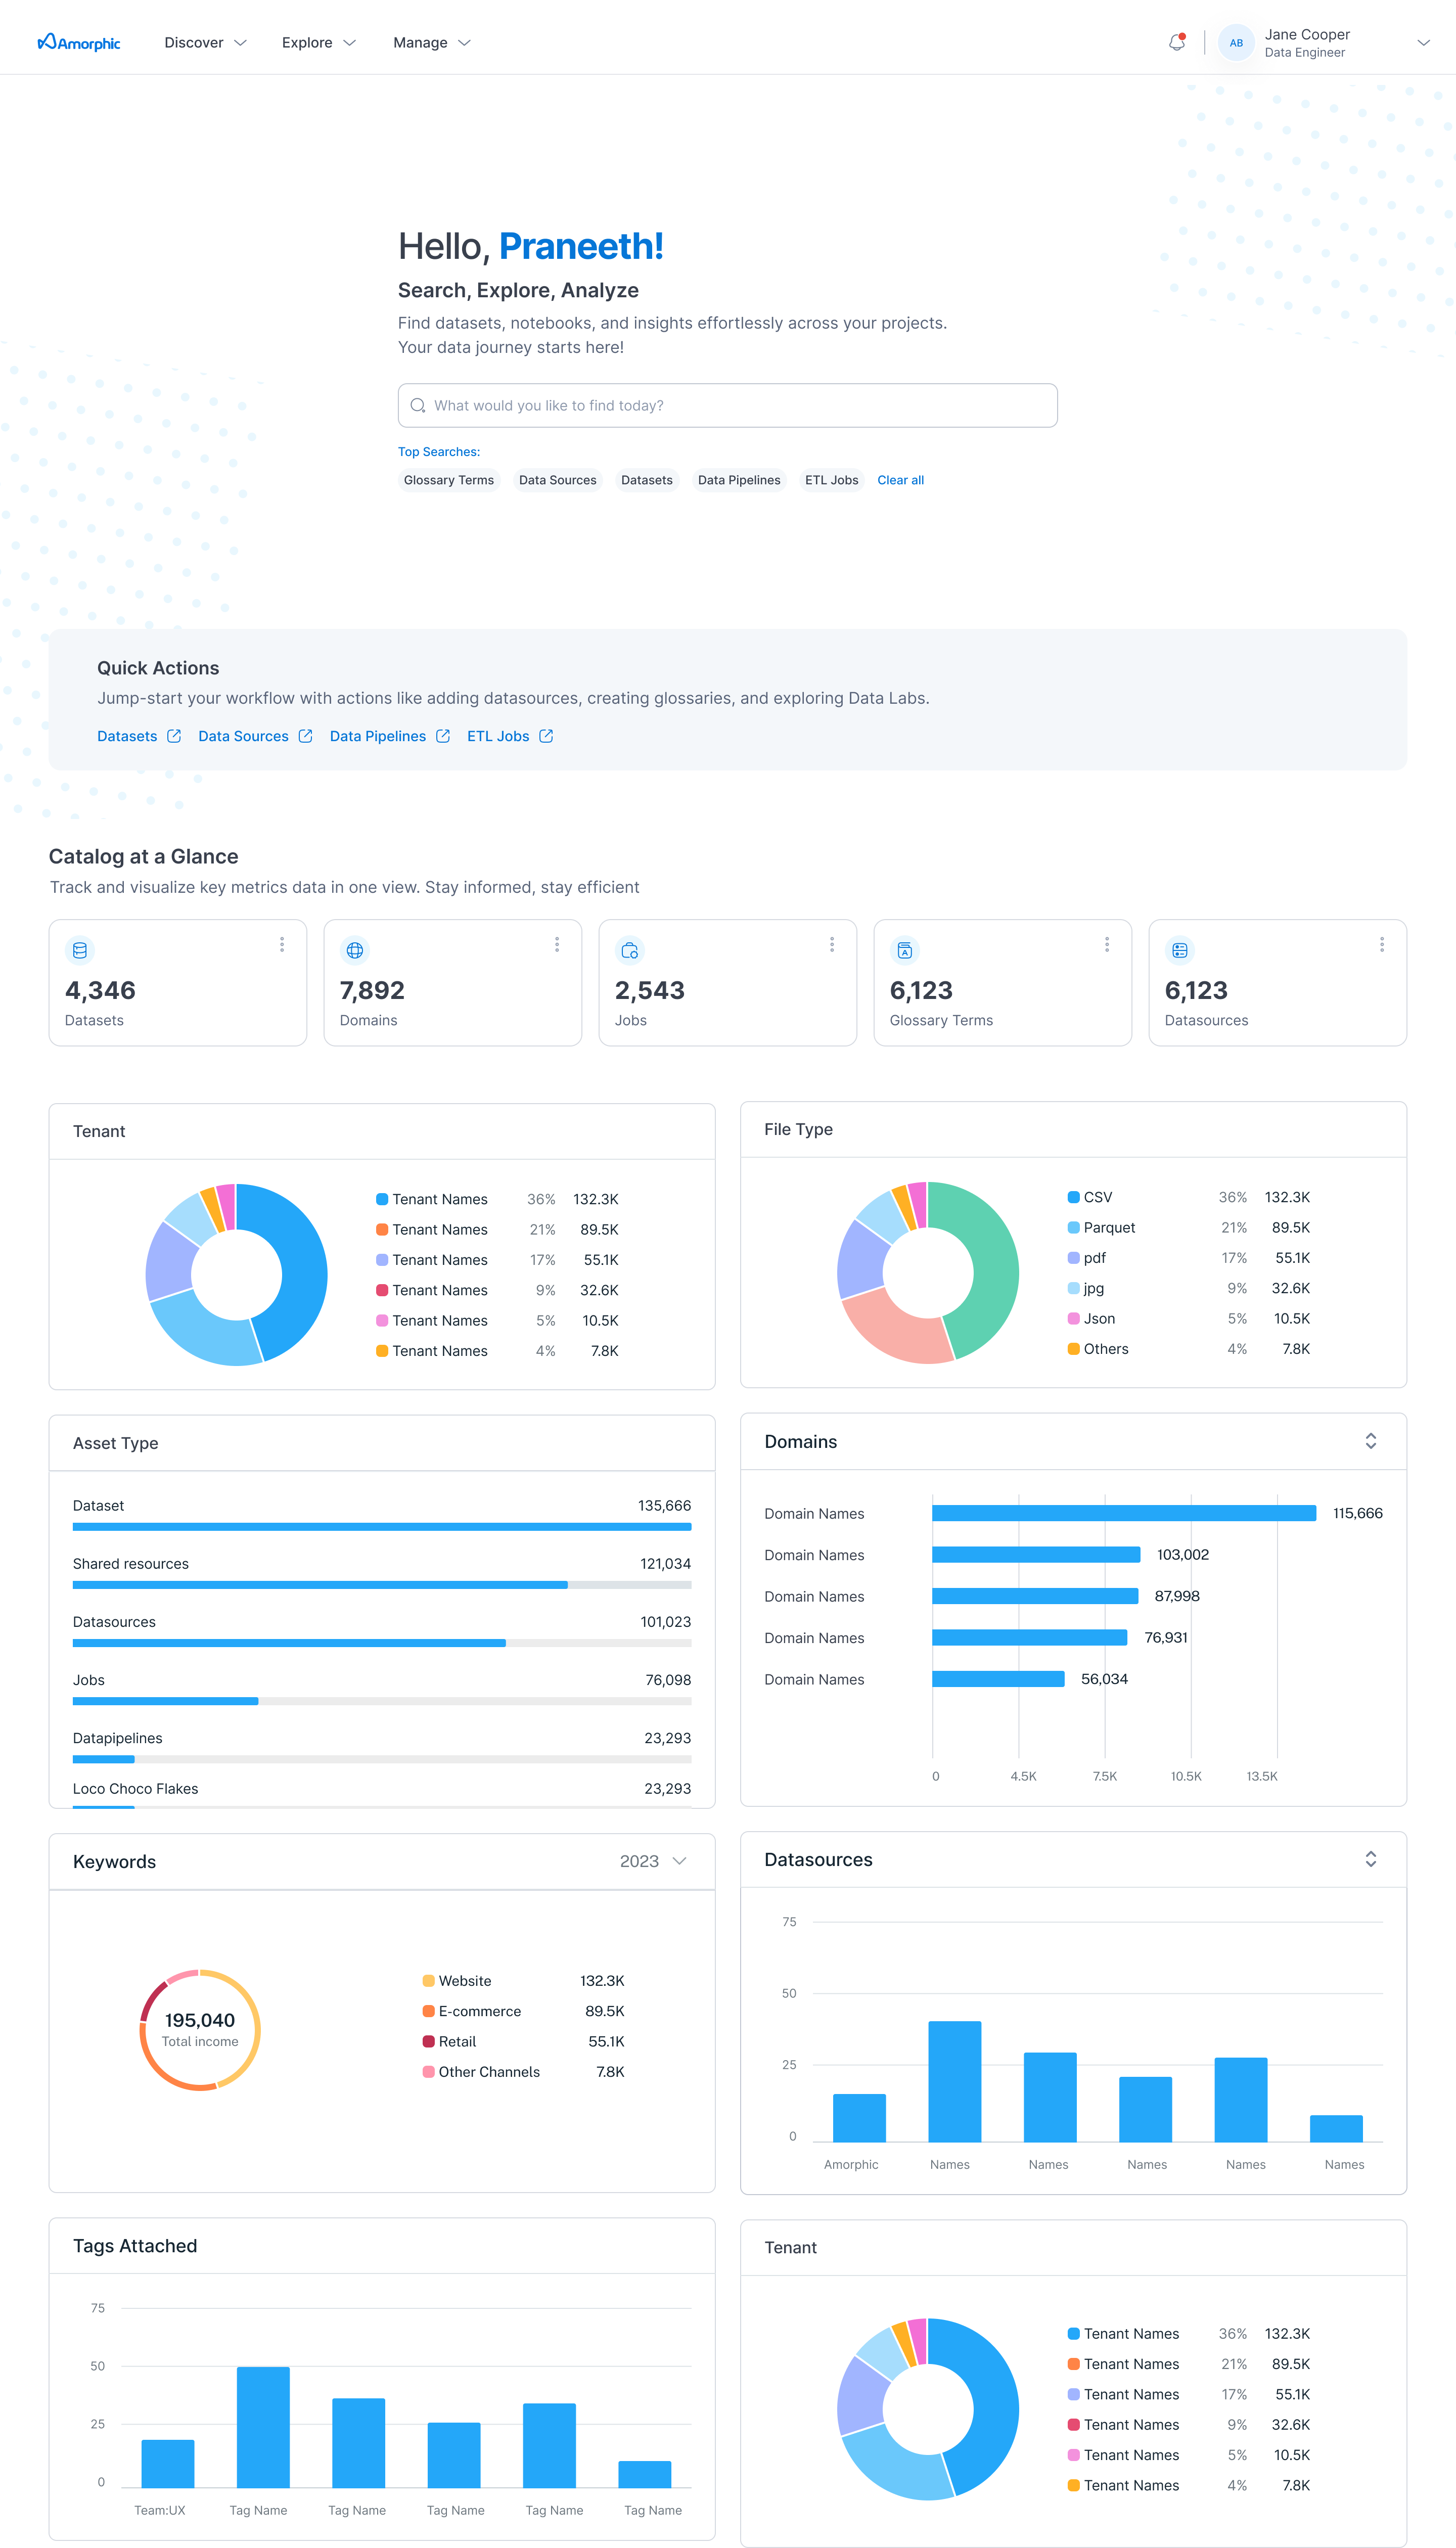The width and height of the screenshot is (1456, 2548).
Task: Click the AB user avatar
Action: click(x=1236, y=43)
